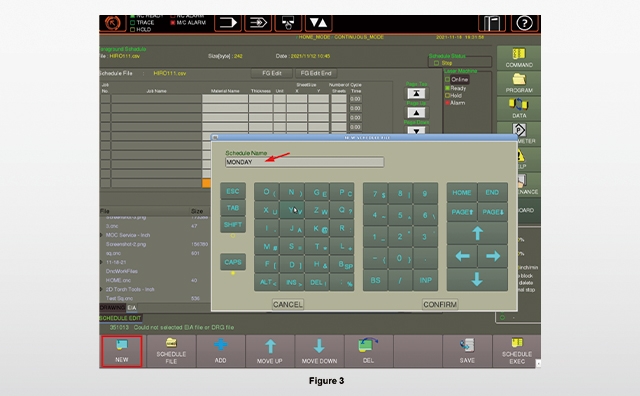Click the M letter key
Viewport: 640px width, 396px height.
(x=267, y=246)
